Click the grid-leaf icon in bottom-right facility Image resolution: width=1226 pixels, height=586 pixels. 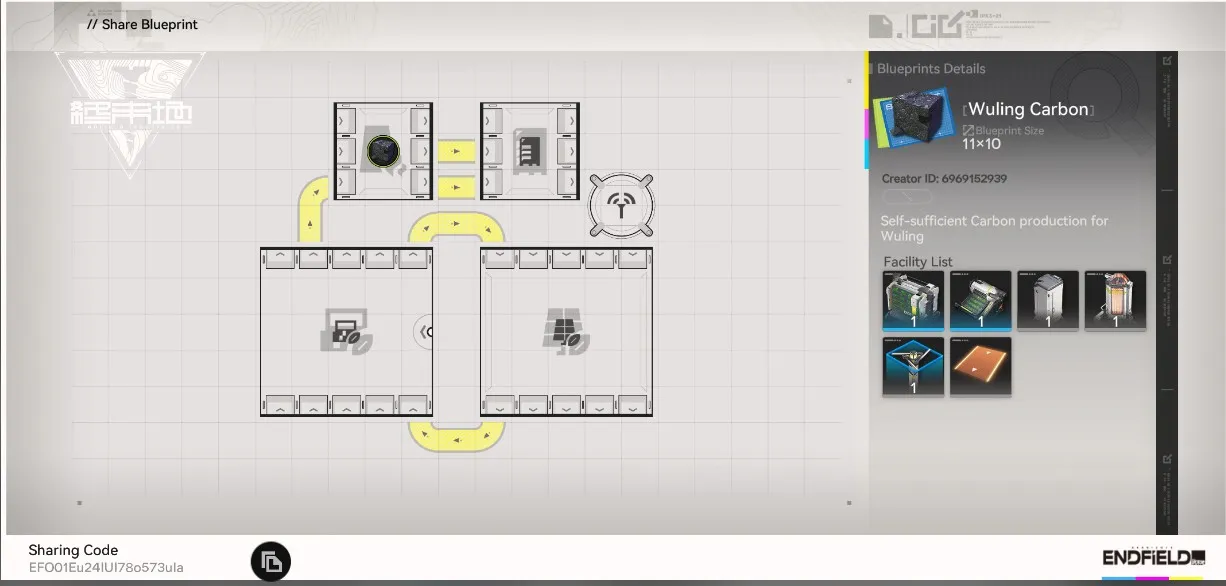[x=566, y=331]
